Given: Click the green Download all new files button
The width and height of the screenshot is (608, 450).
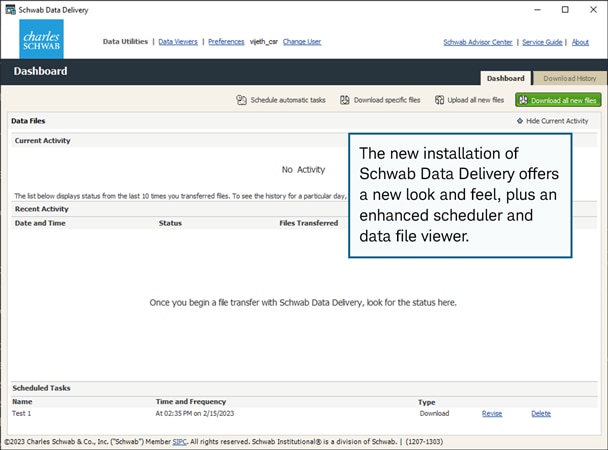Looking at the screenshot, I should (558, 100).
